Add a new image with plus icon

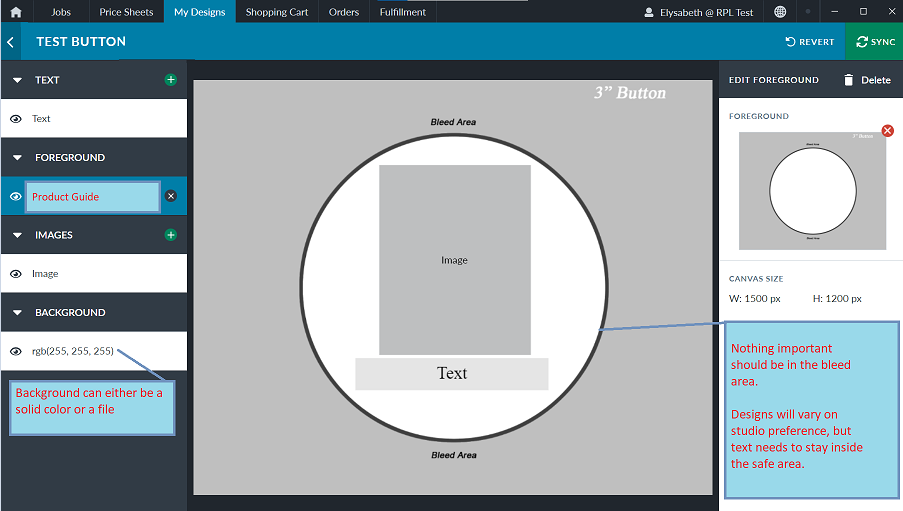[170, 235]
